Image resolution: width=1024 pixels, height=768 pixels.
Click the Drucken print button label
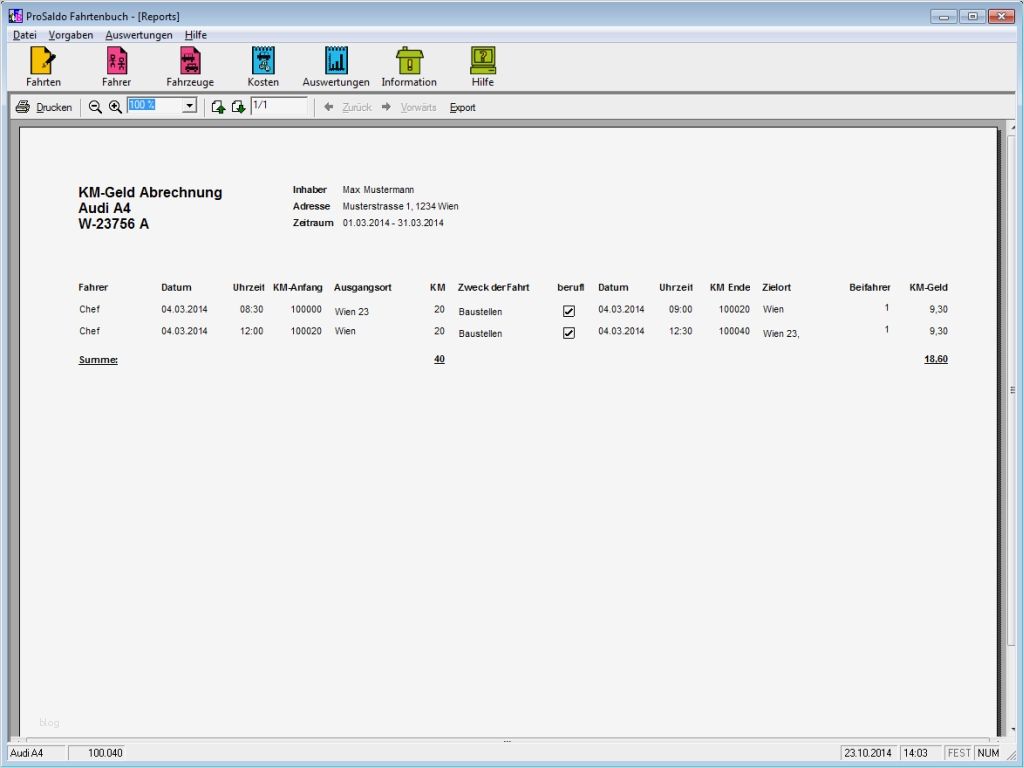click(54, 107)
